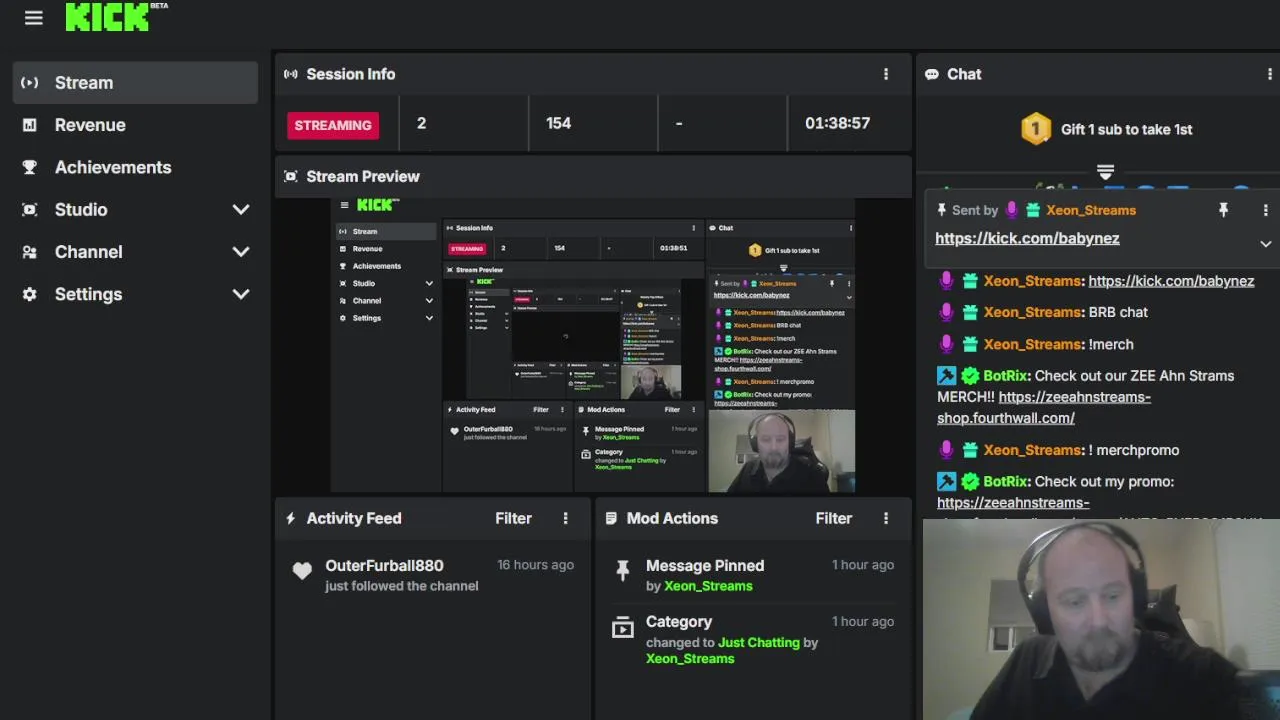Click the BotRix verified badge on merch message
Image resolution: width=1280 pixels, height=720 pixels.
(970, 376)
